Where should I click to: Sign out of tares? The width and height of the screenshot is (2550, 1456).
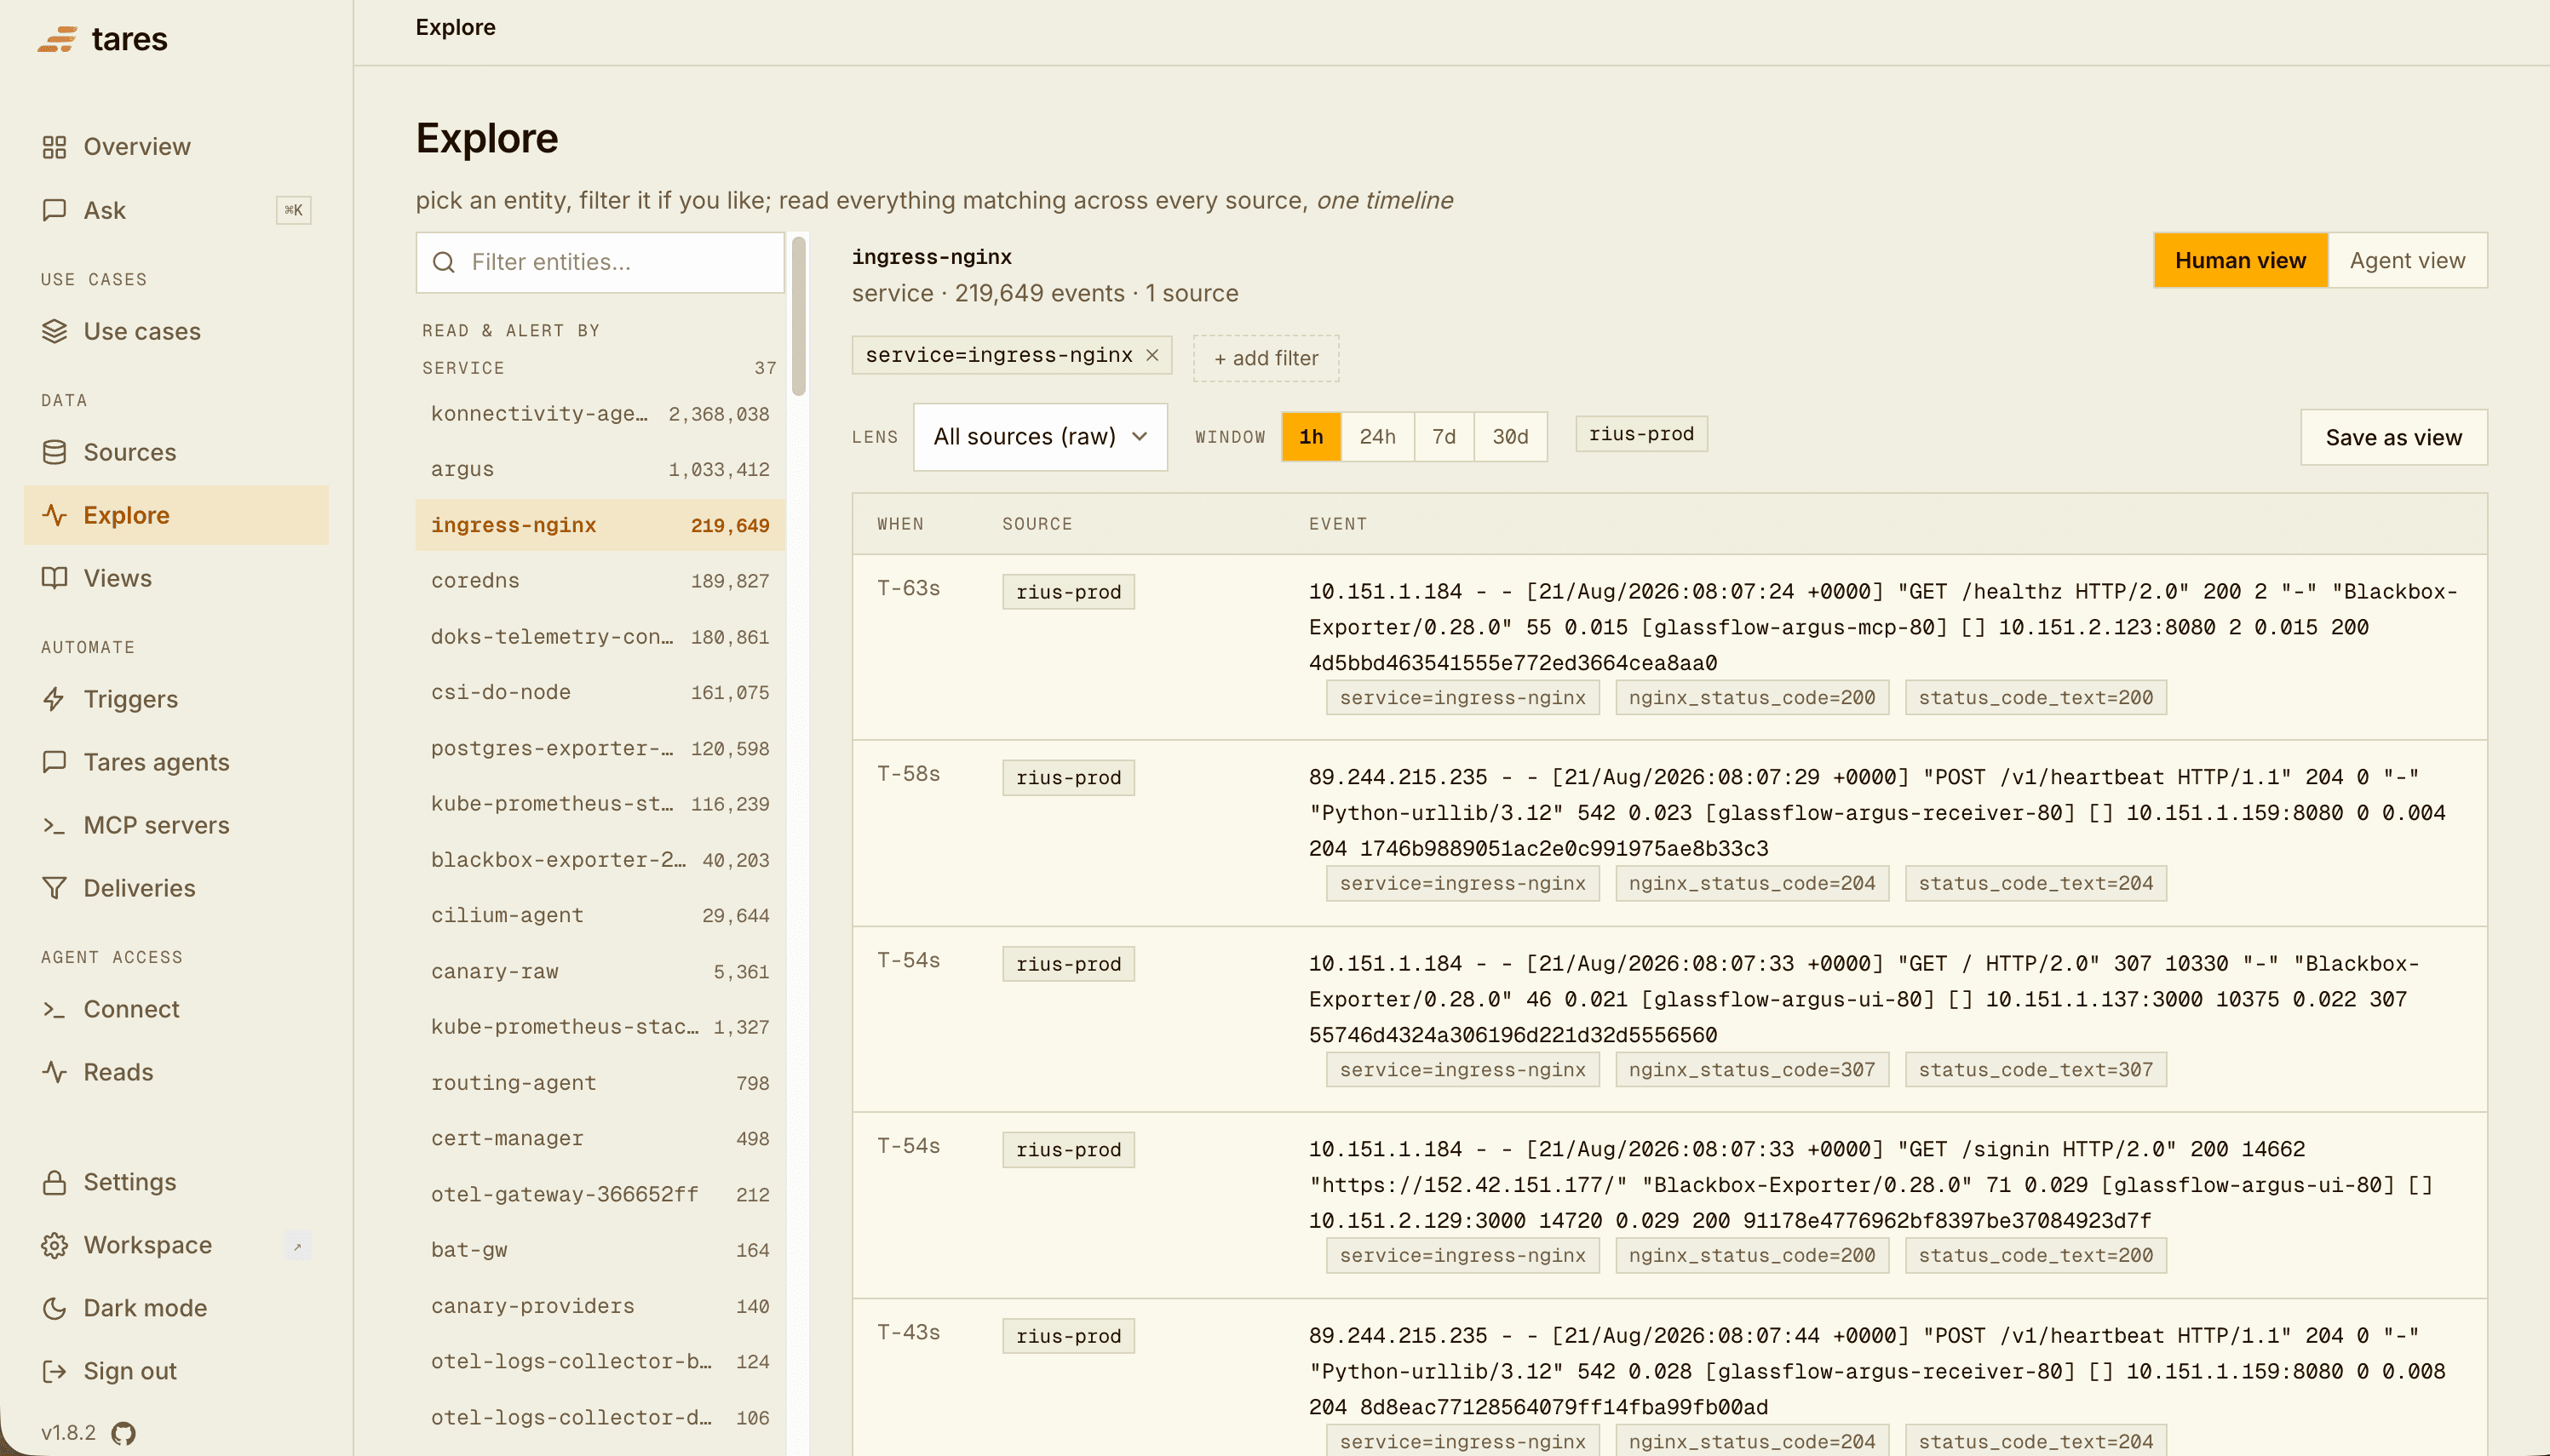click(x=176, y=1371)
